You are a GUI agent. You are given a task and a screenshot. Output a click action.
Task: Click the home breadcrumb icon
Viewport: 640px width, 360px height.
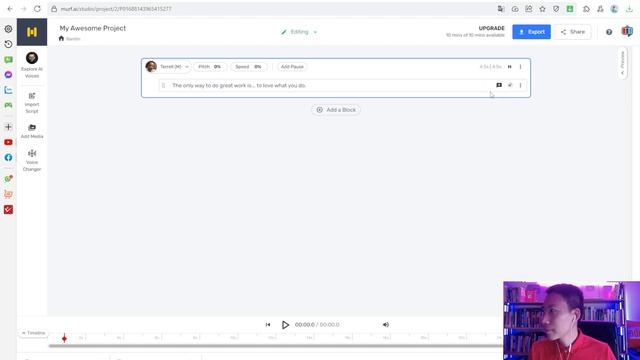(61, 38)
